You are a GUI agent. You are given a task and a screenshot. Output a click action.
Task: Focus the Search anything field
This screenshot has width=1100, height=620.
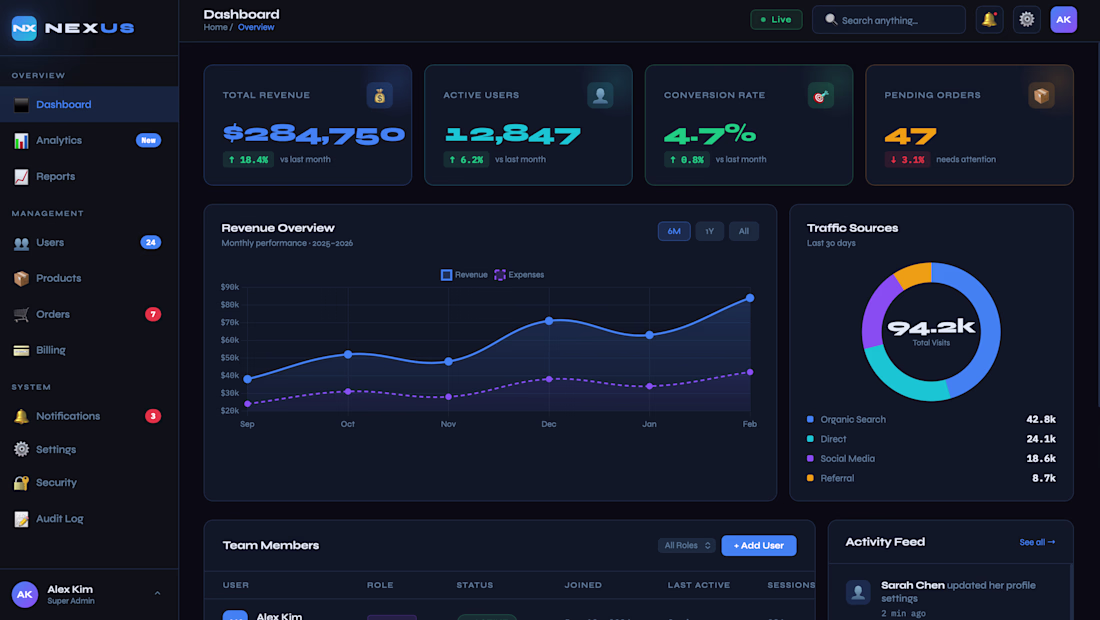(x=888, y=20)
